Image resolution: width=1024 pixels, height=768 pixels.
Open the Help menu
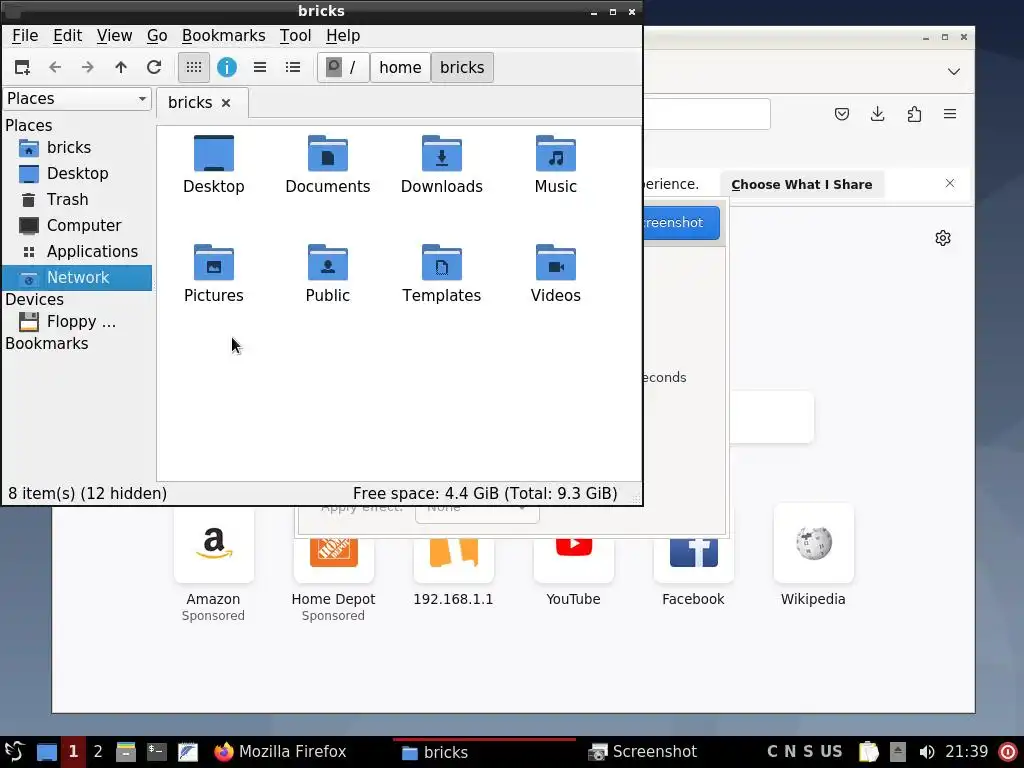[343, 36]
